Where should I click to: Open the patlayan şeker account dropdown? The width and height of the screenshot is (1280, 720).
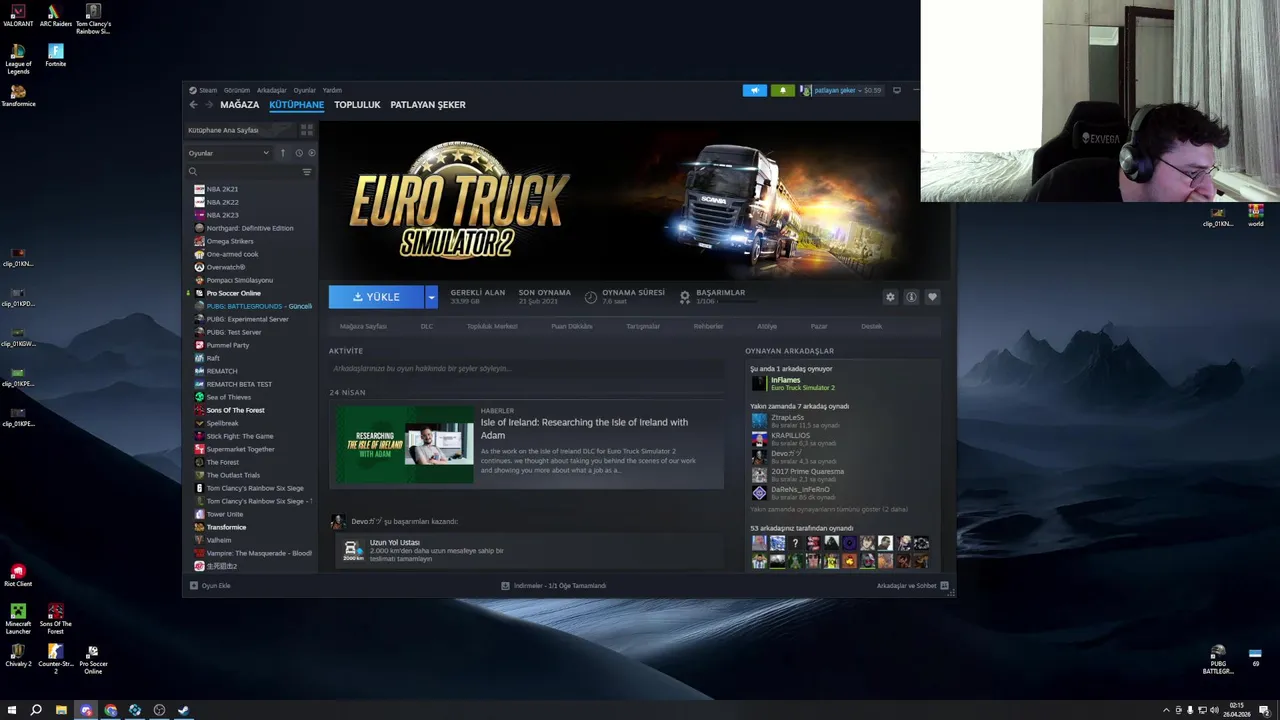pyautogui.click(x=840, y=90)
